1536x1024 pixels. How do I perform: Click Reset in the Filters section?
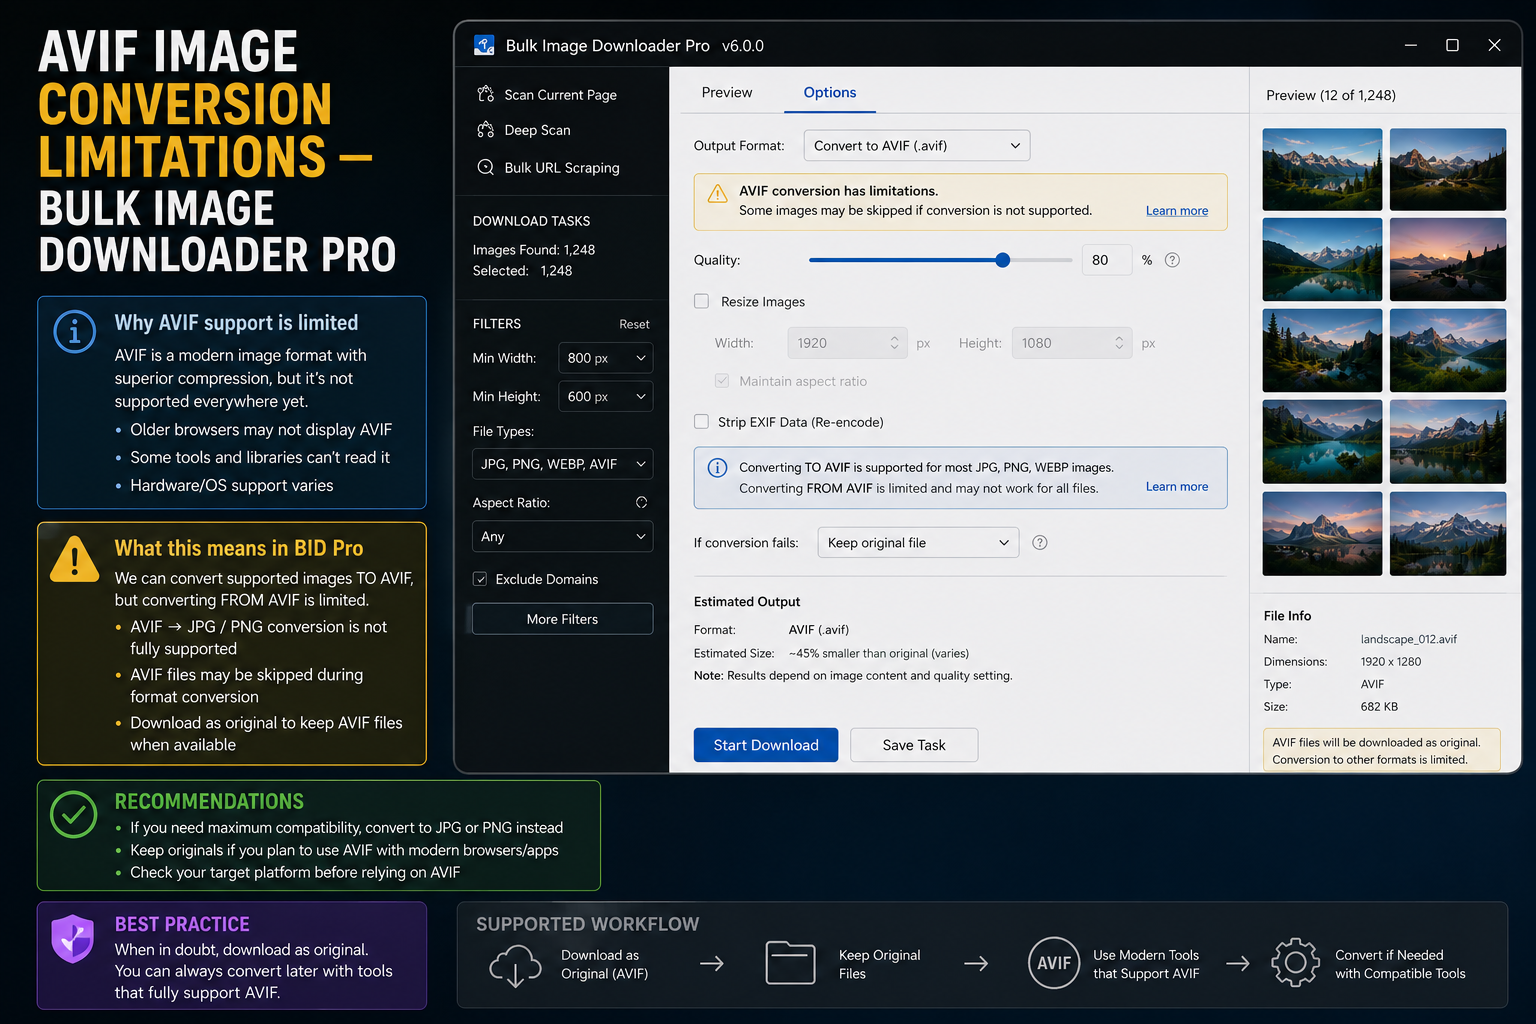coord(634,324)
